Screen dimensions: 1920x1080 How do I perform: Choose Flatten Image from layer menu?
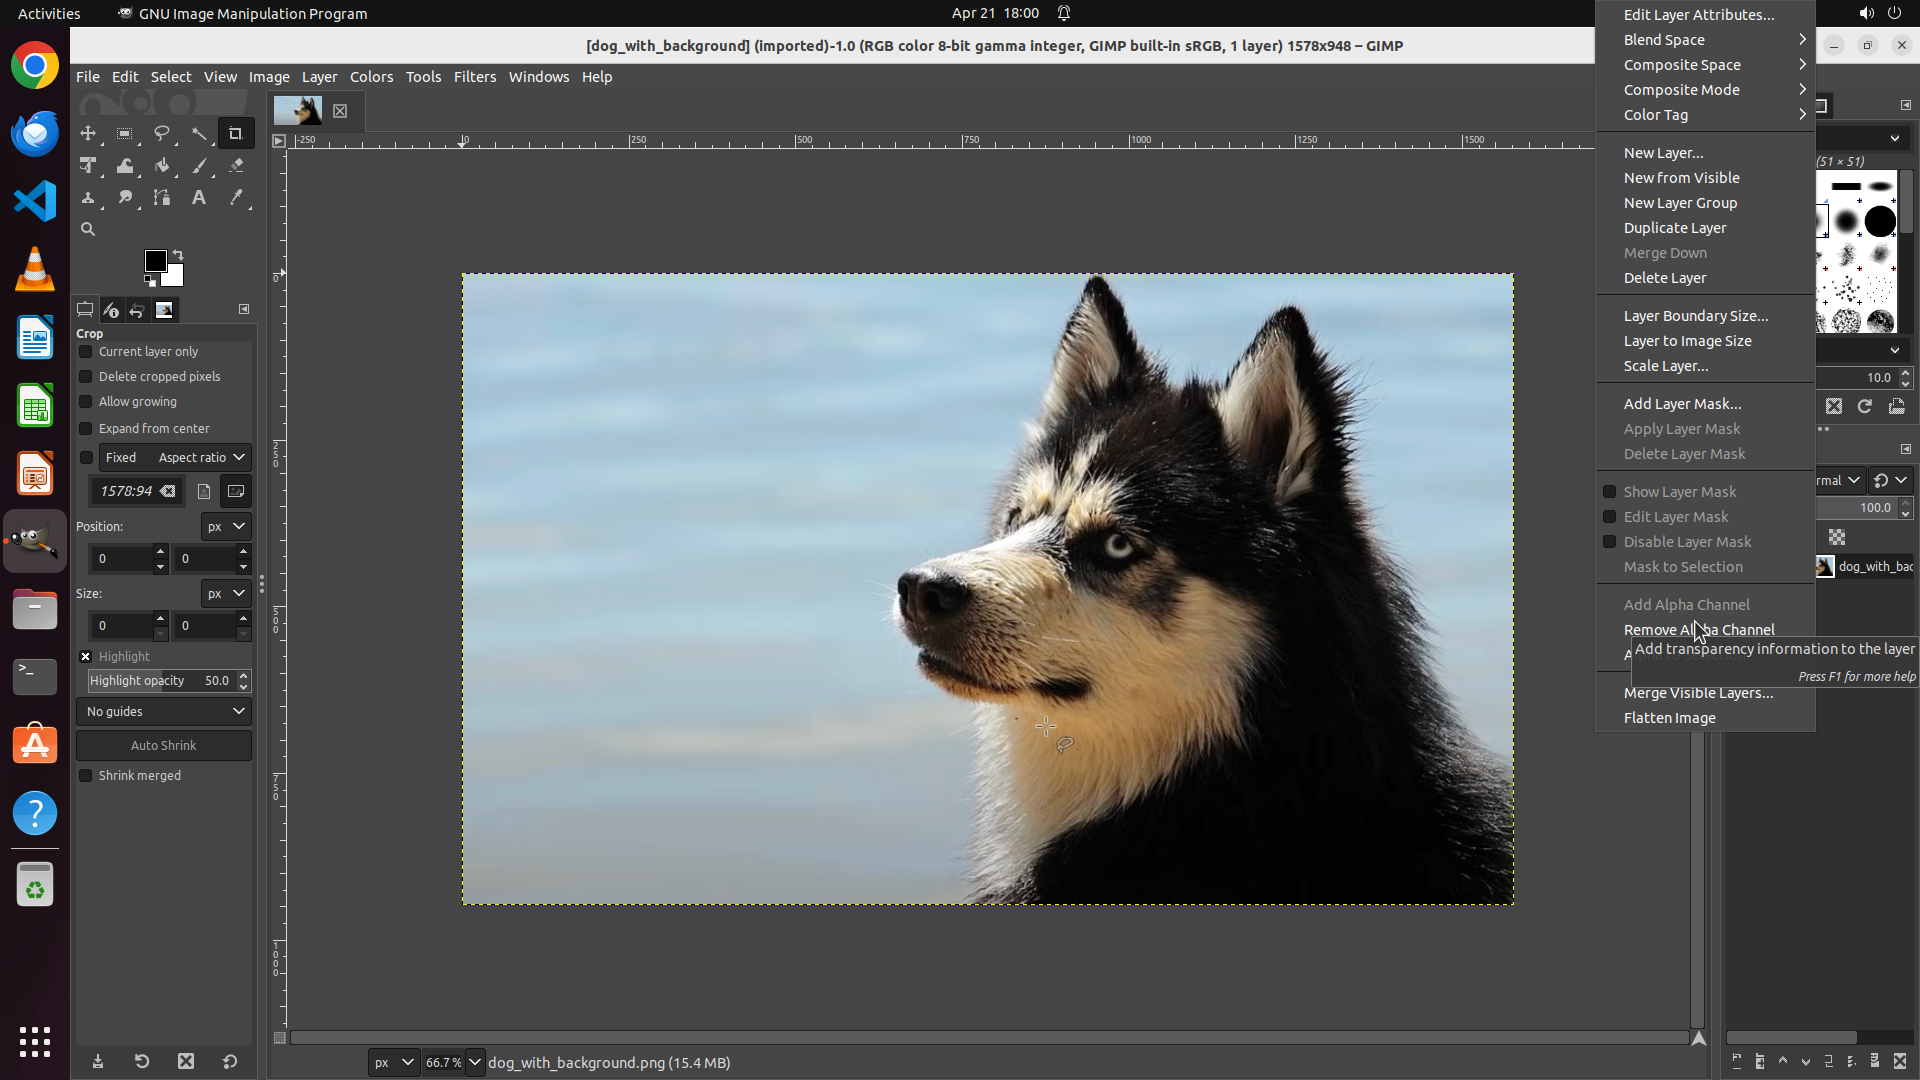click(1669, 718)
